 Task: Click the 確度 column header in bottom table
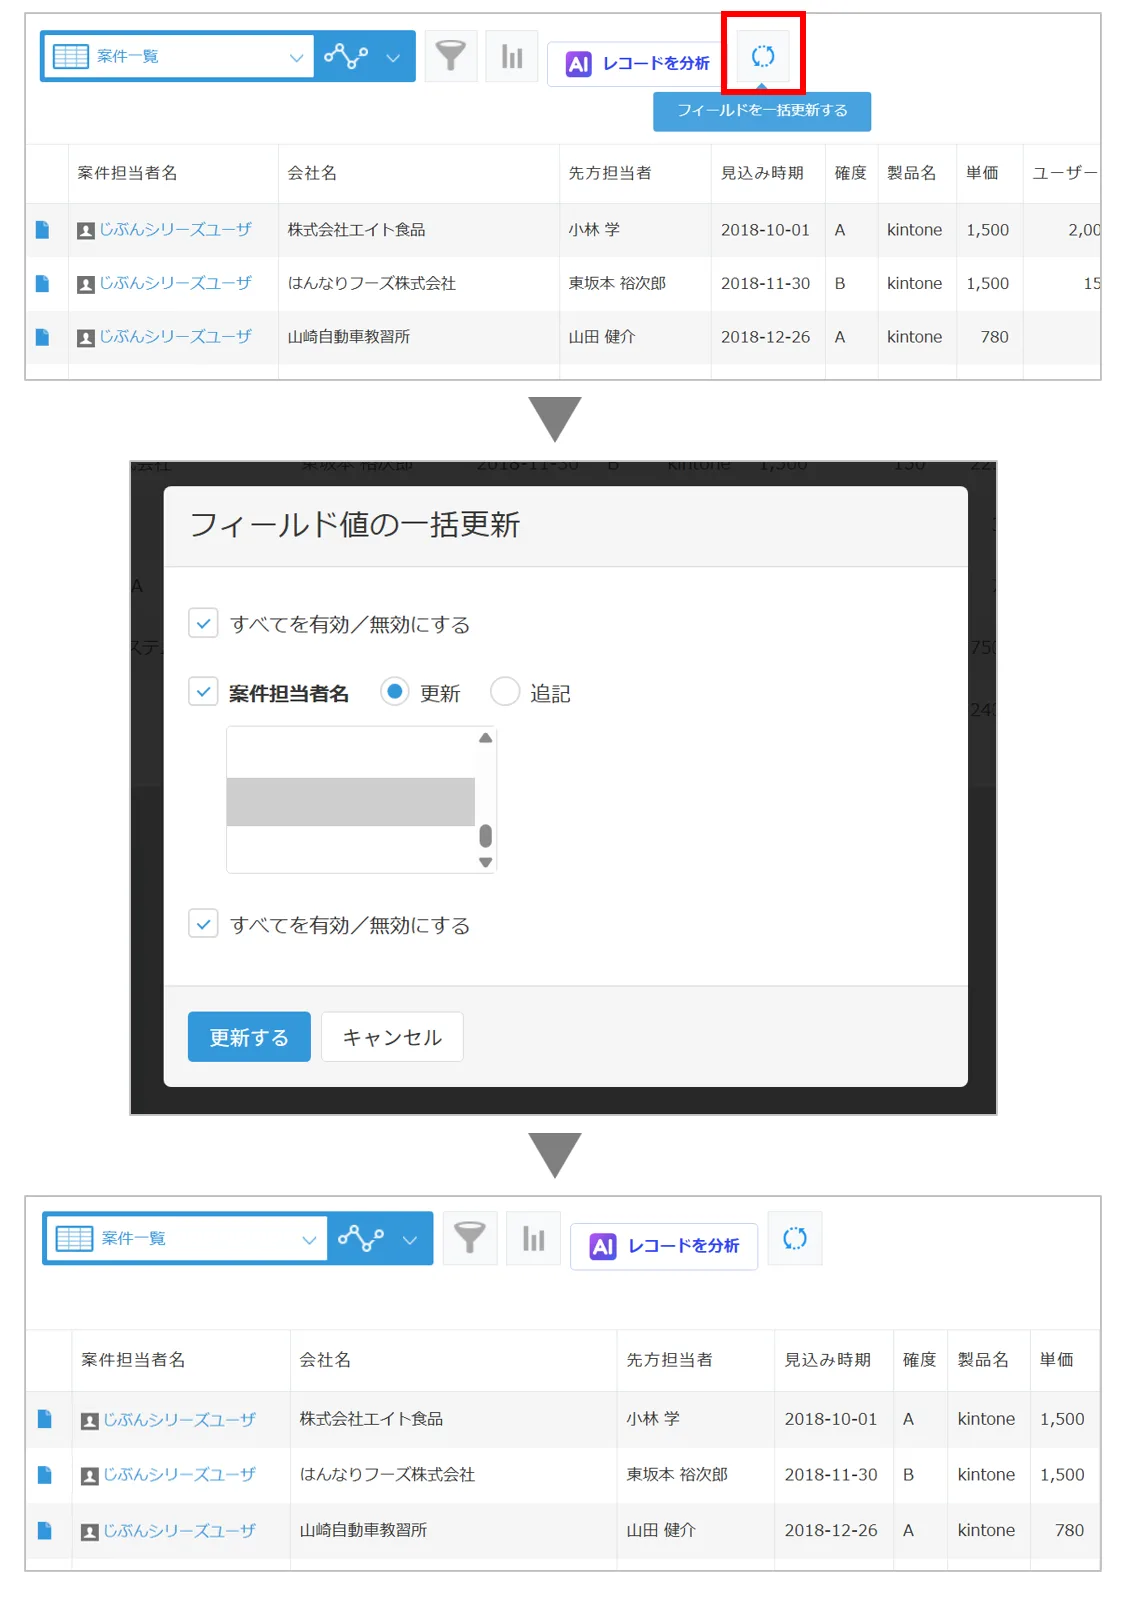point(919,1360)
